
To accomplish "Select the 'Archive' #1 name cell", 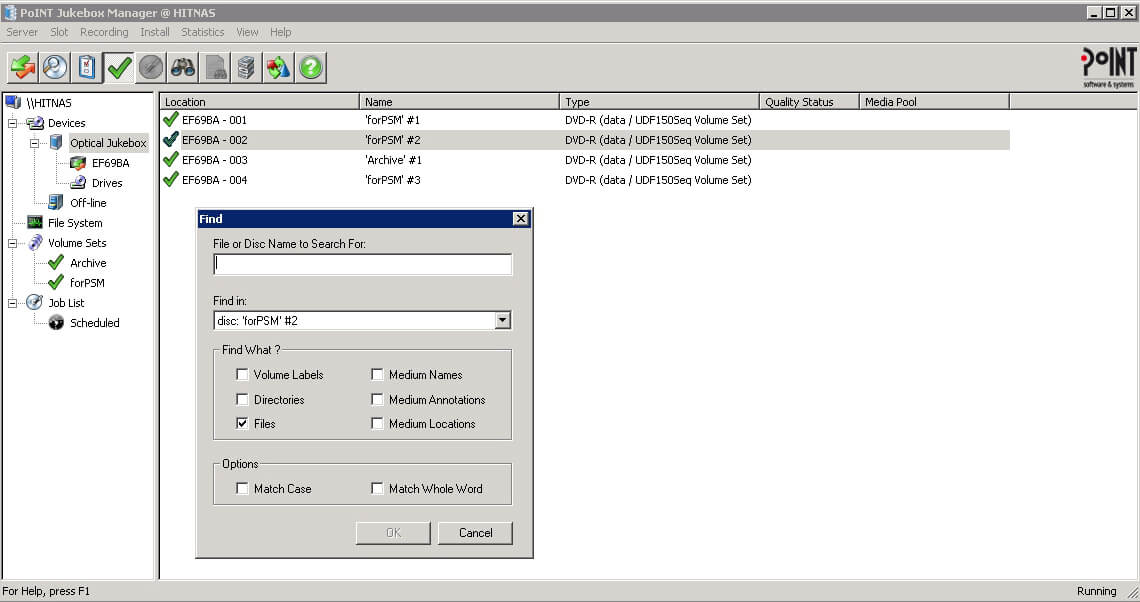I will click(x=393, y=160).
